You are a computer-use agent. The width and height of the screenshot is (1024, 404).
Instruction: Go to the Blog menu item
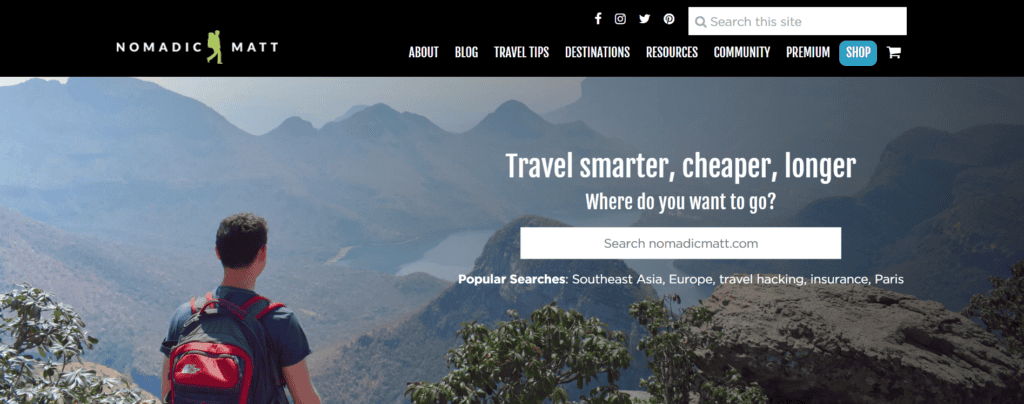tap(466, 53)
